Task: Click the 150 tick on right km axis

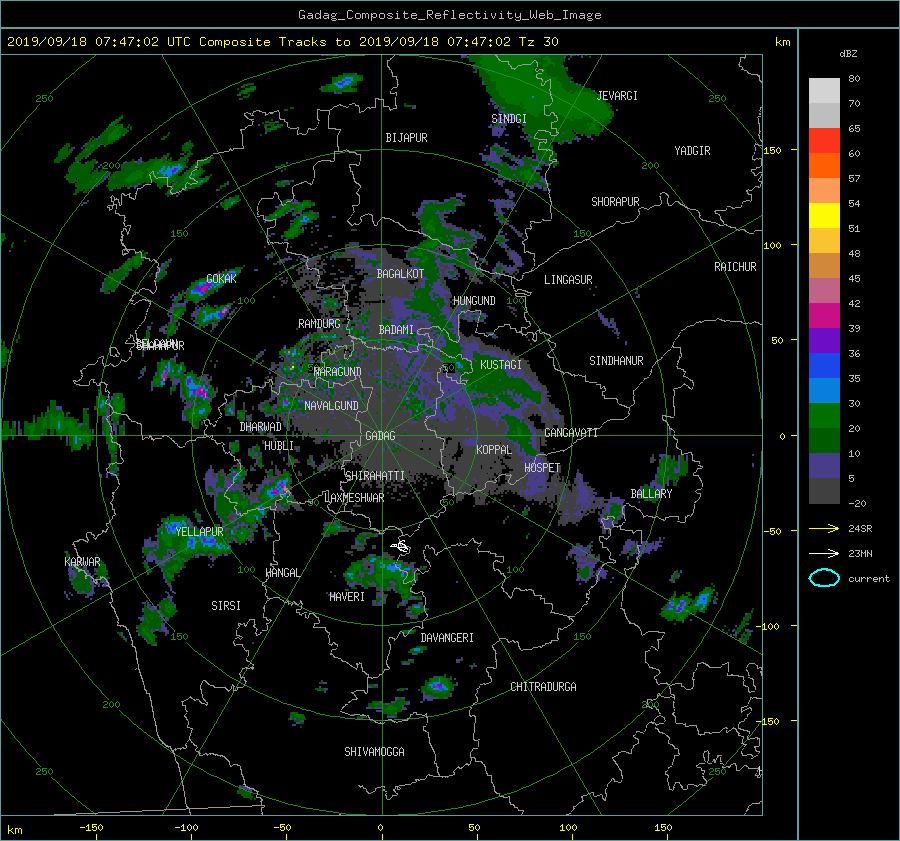Action: click(x=773, y=150)
